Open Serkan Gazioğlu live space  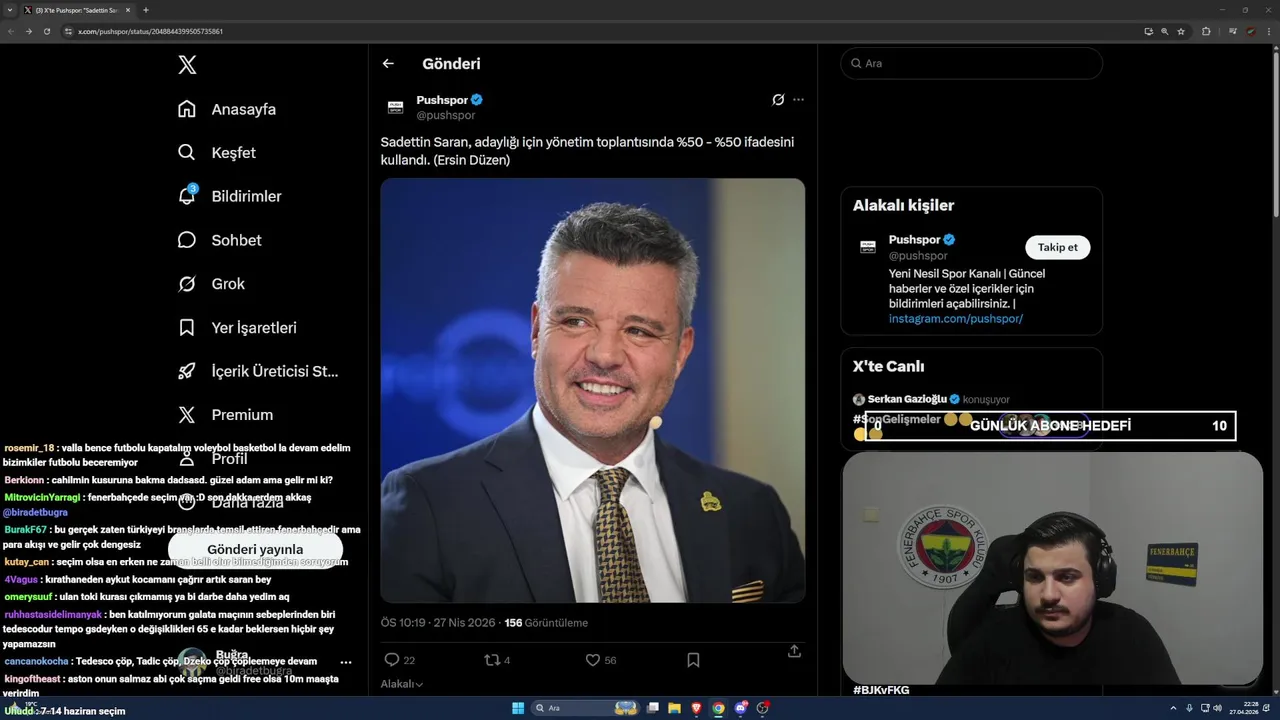pos(931,399)
